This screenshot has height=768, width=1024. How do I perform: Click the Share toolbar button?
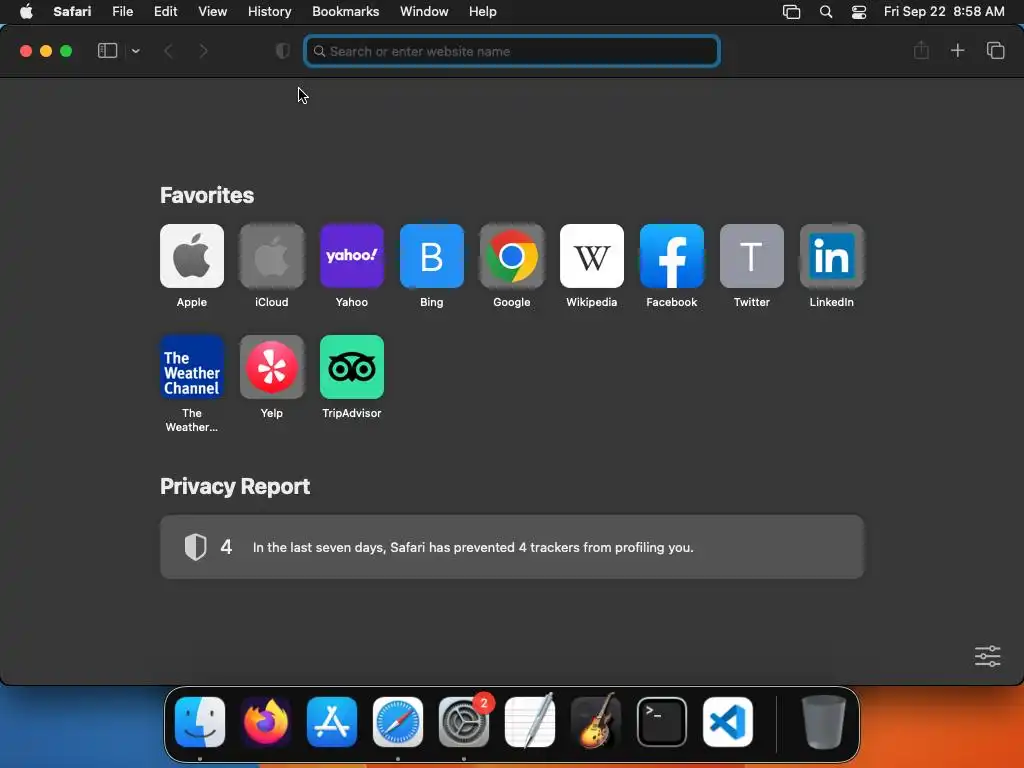(921, 50)
